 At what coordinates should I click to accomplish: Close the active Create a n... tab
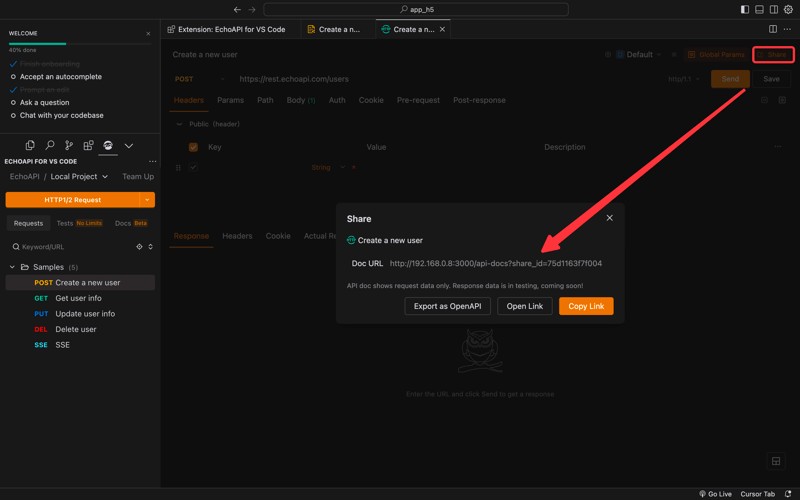coord(442,30)
